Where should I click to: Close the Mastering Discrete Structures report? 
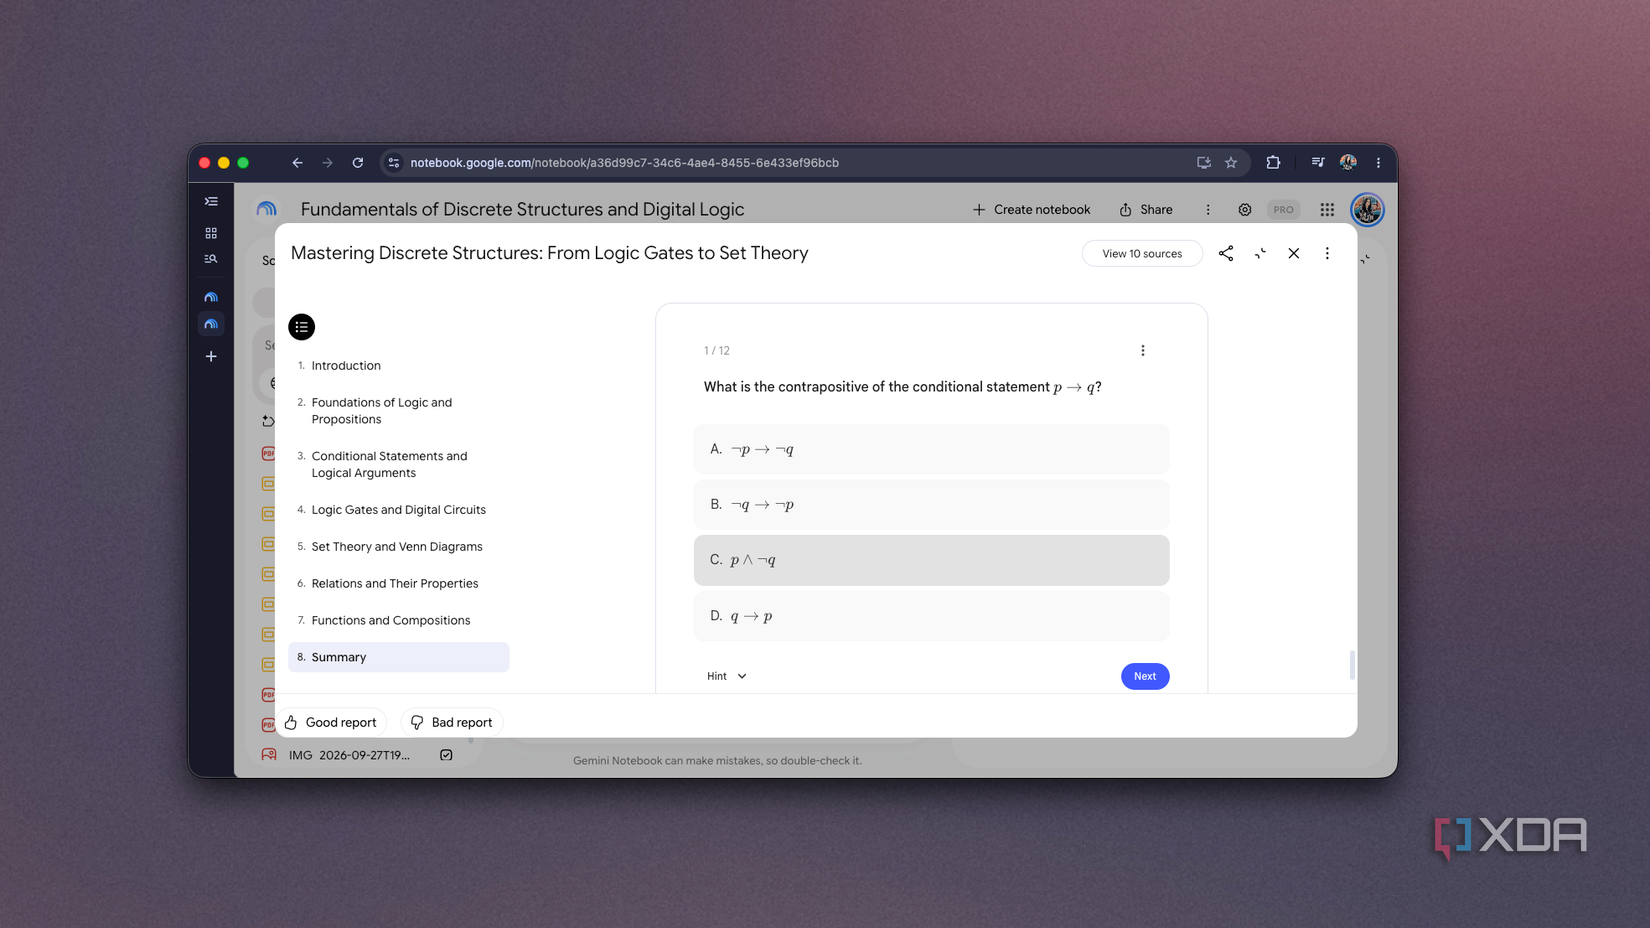(1294, 254)
